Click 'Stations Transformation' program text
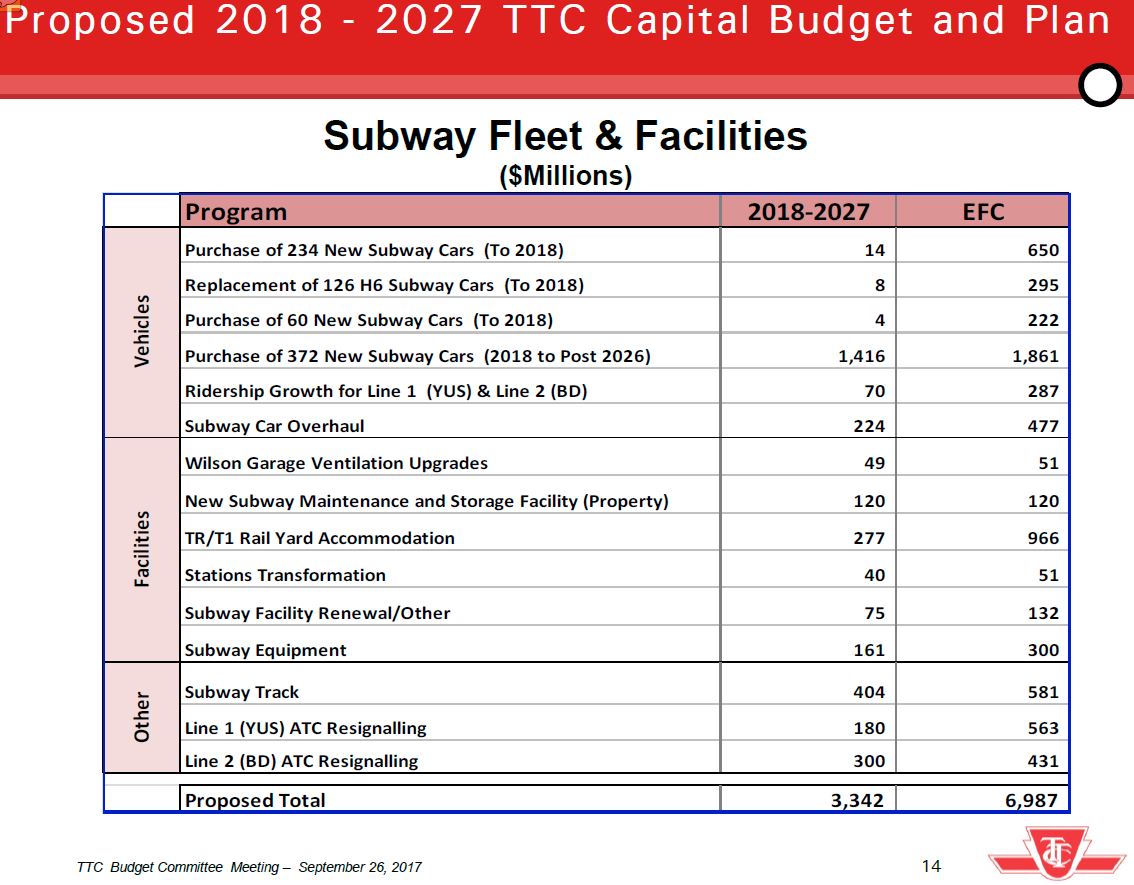 tap(285, 575)
